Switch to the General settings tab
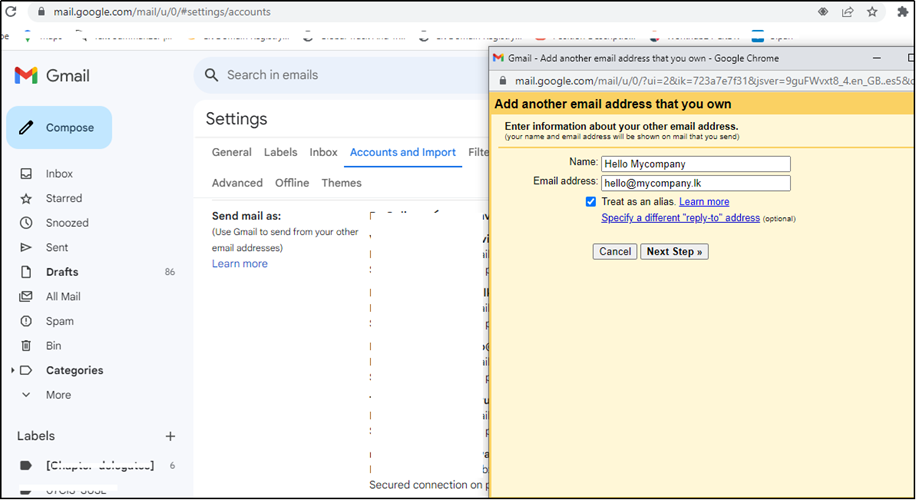This screenshot has height=500, width=916. [231, 152]
